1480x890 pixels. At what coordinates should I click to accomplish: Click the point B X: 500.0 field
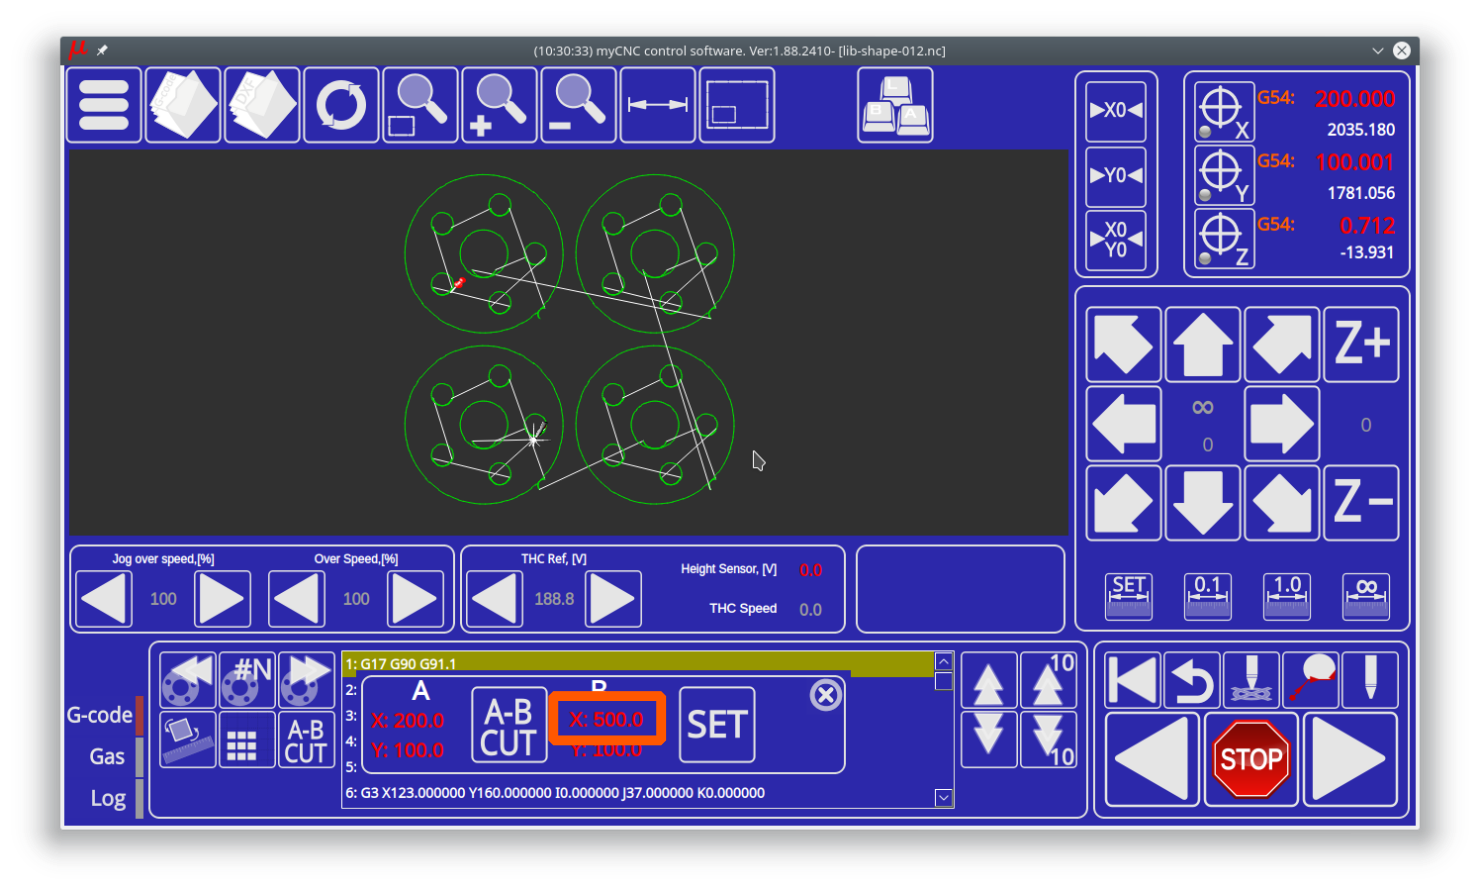coord(606,720)
